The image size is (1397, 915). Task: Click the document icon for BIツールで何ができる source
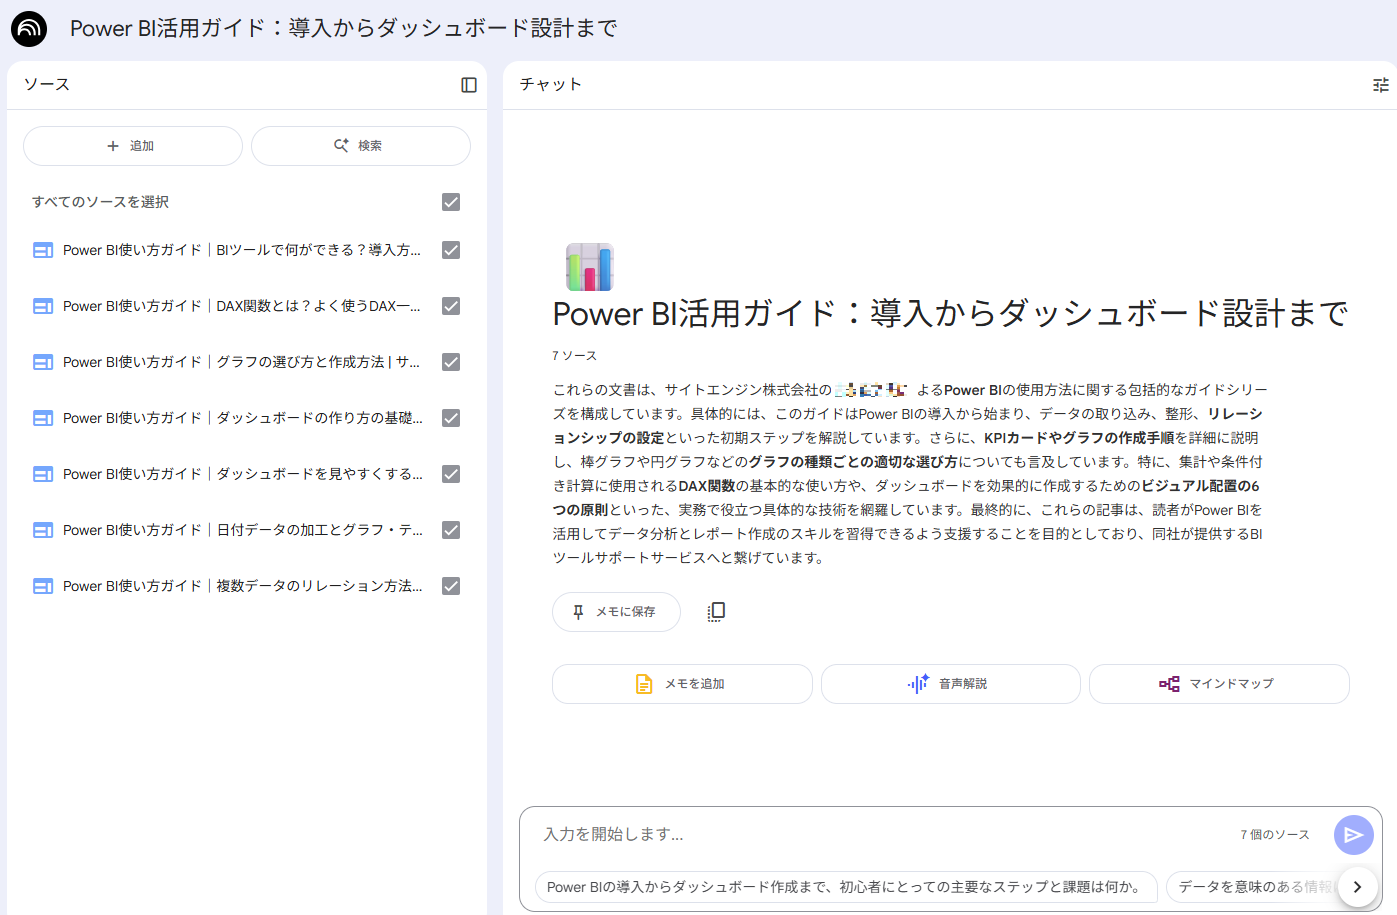click(43, 250)
